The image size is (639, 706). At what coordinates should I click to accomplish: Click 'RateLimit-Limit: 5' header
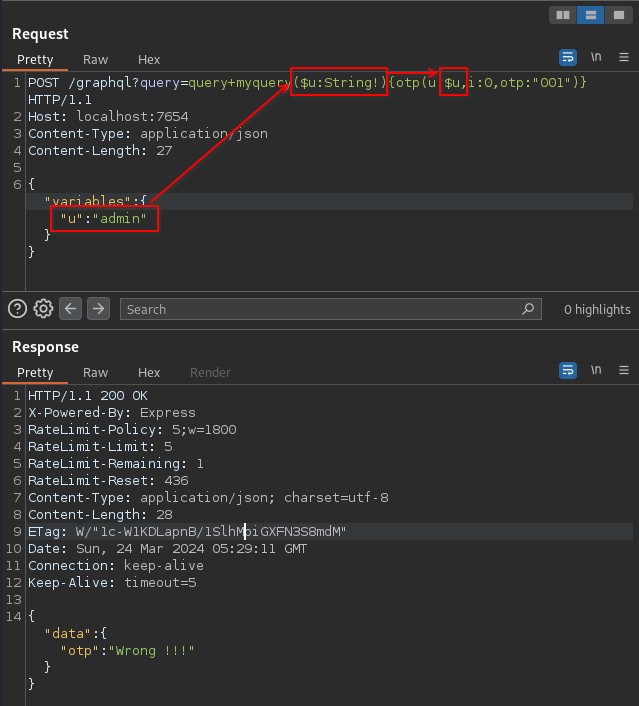point(100,447)
